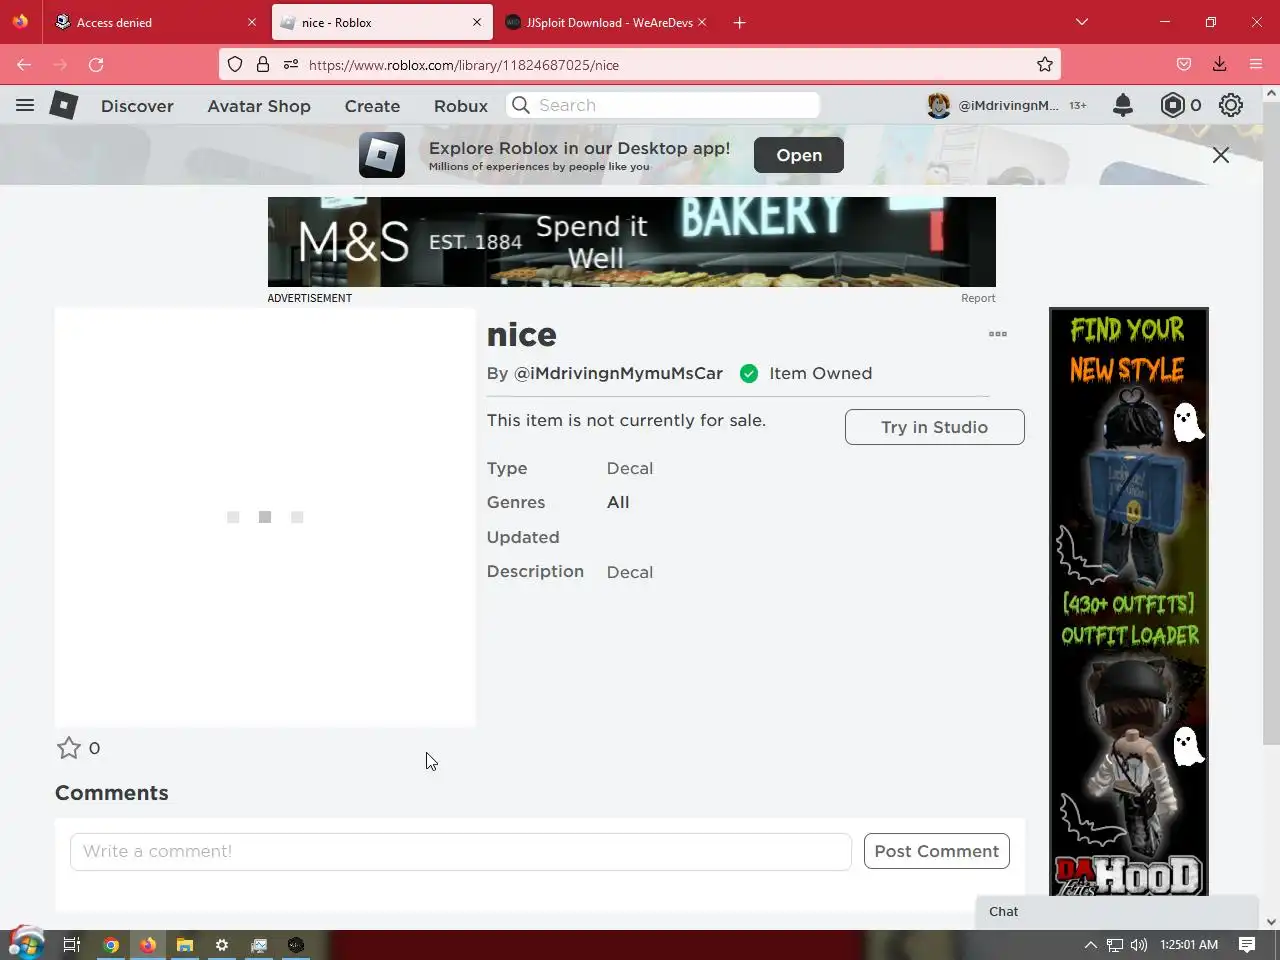The width and height of the screenshot is (1280, 960).
Task: Click the username @iMdrivingnM in header
Action: pyautogui.click(x=1008, y=105)
